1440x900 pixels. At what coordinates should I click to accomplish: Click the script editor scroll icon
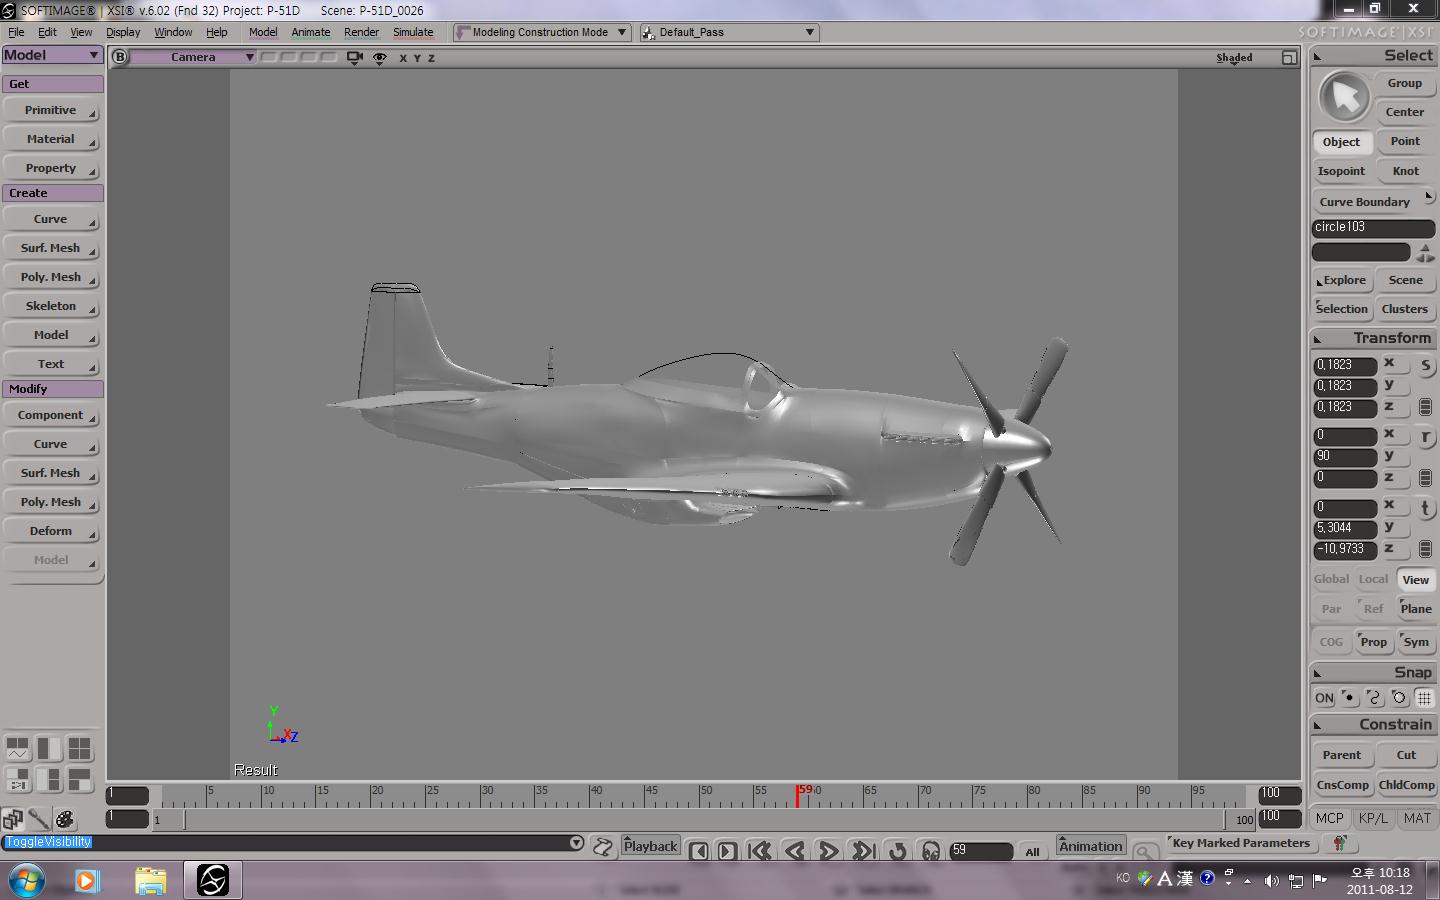603,847
